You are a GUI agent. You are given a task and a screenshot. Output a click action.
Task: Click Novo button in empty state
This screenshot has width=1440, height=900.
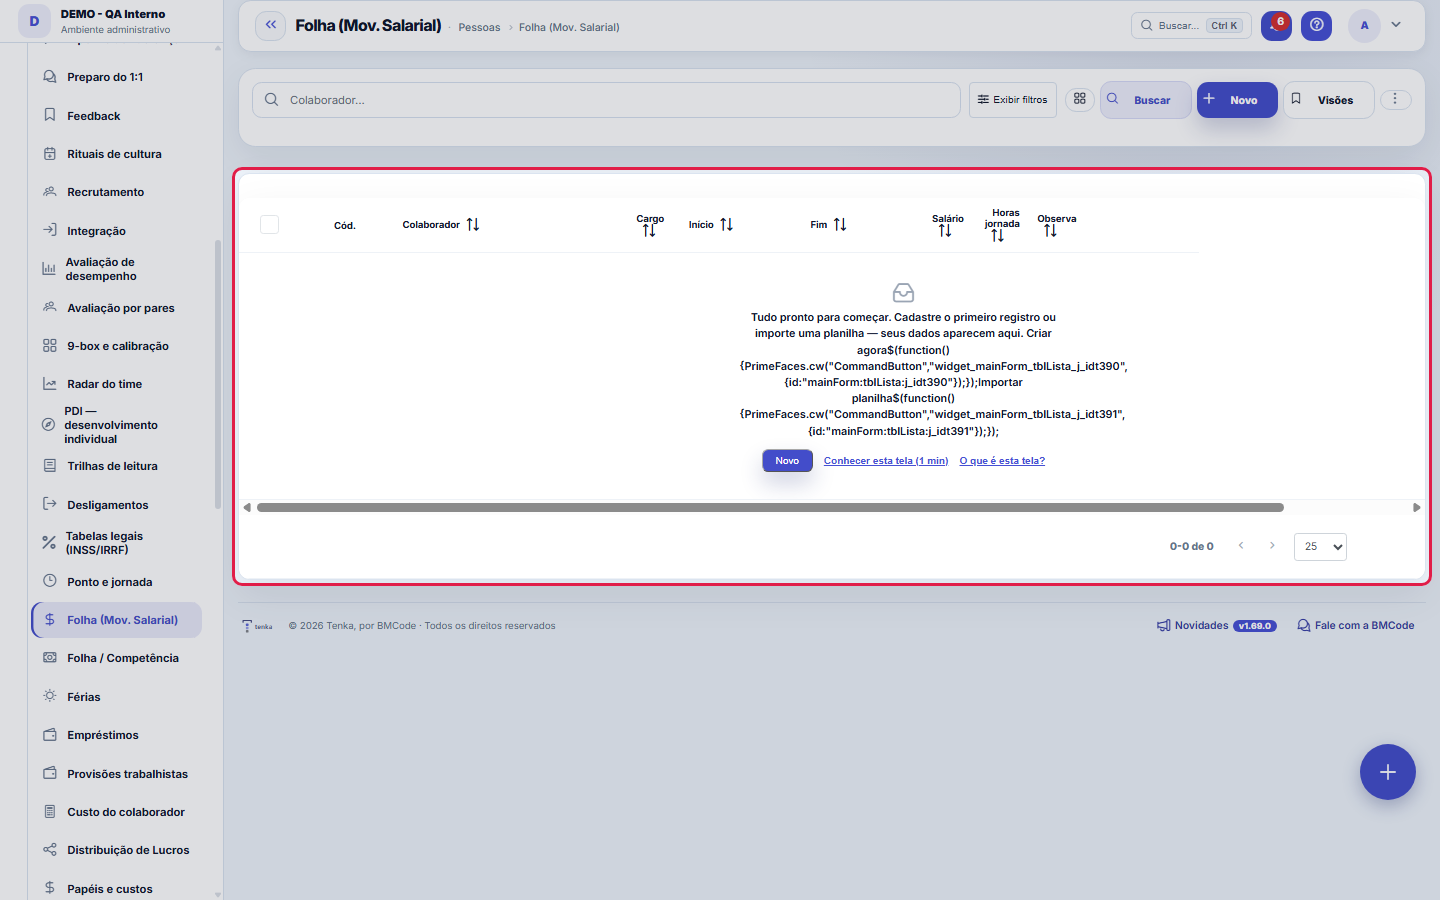point(787,461)
